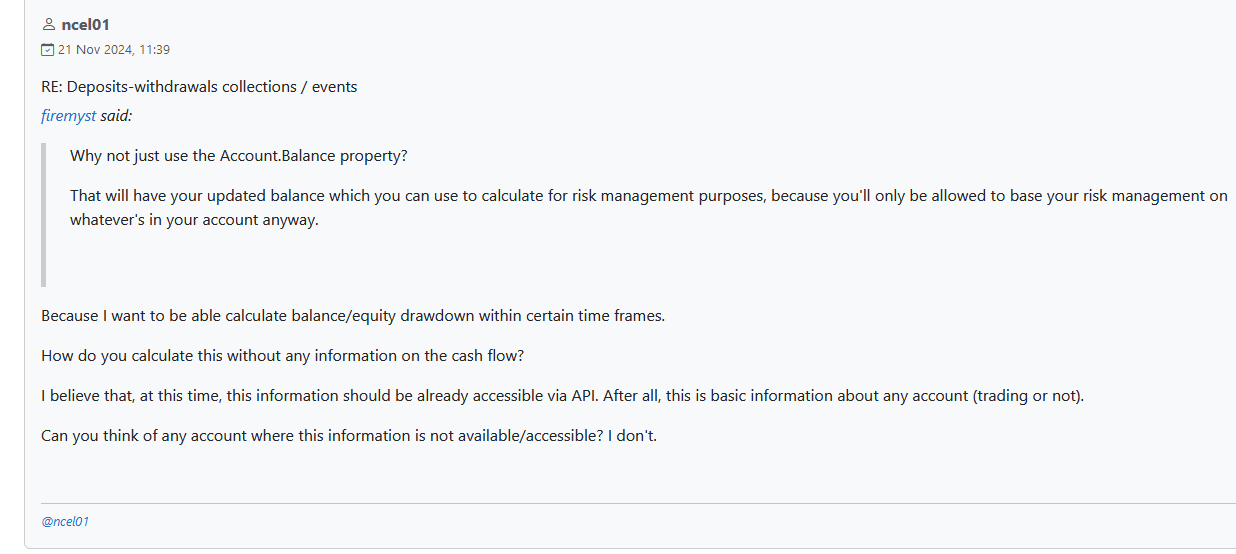Click the post subject 'RE: Deposits-withdrawals collections / events'
The image size is (1236, 554).
click(199, 86)
